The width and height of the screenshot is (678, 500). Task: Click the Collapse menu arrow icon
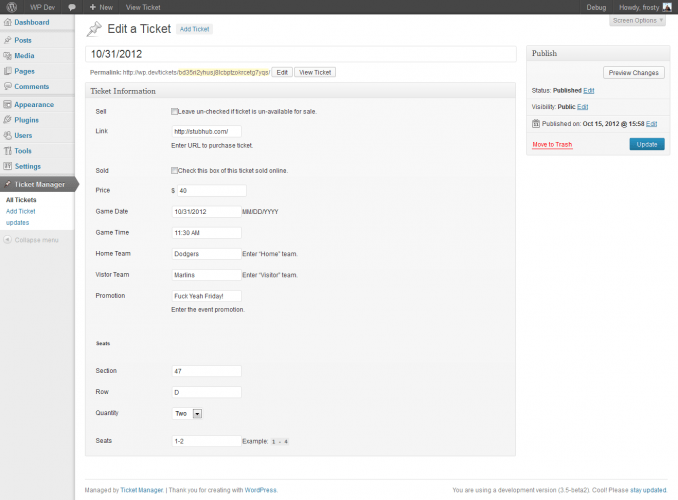(x=7, y=240)
